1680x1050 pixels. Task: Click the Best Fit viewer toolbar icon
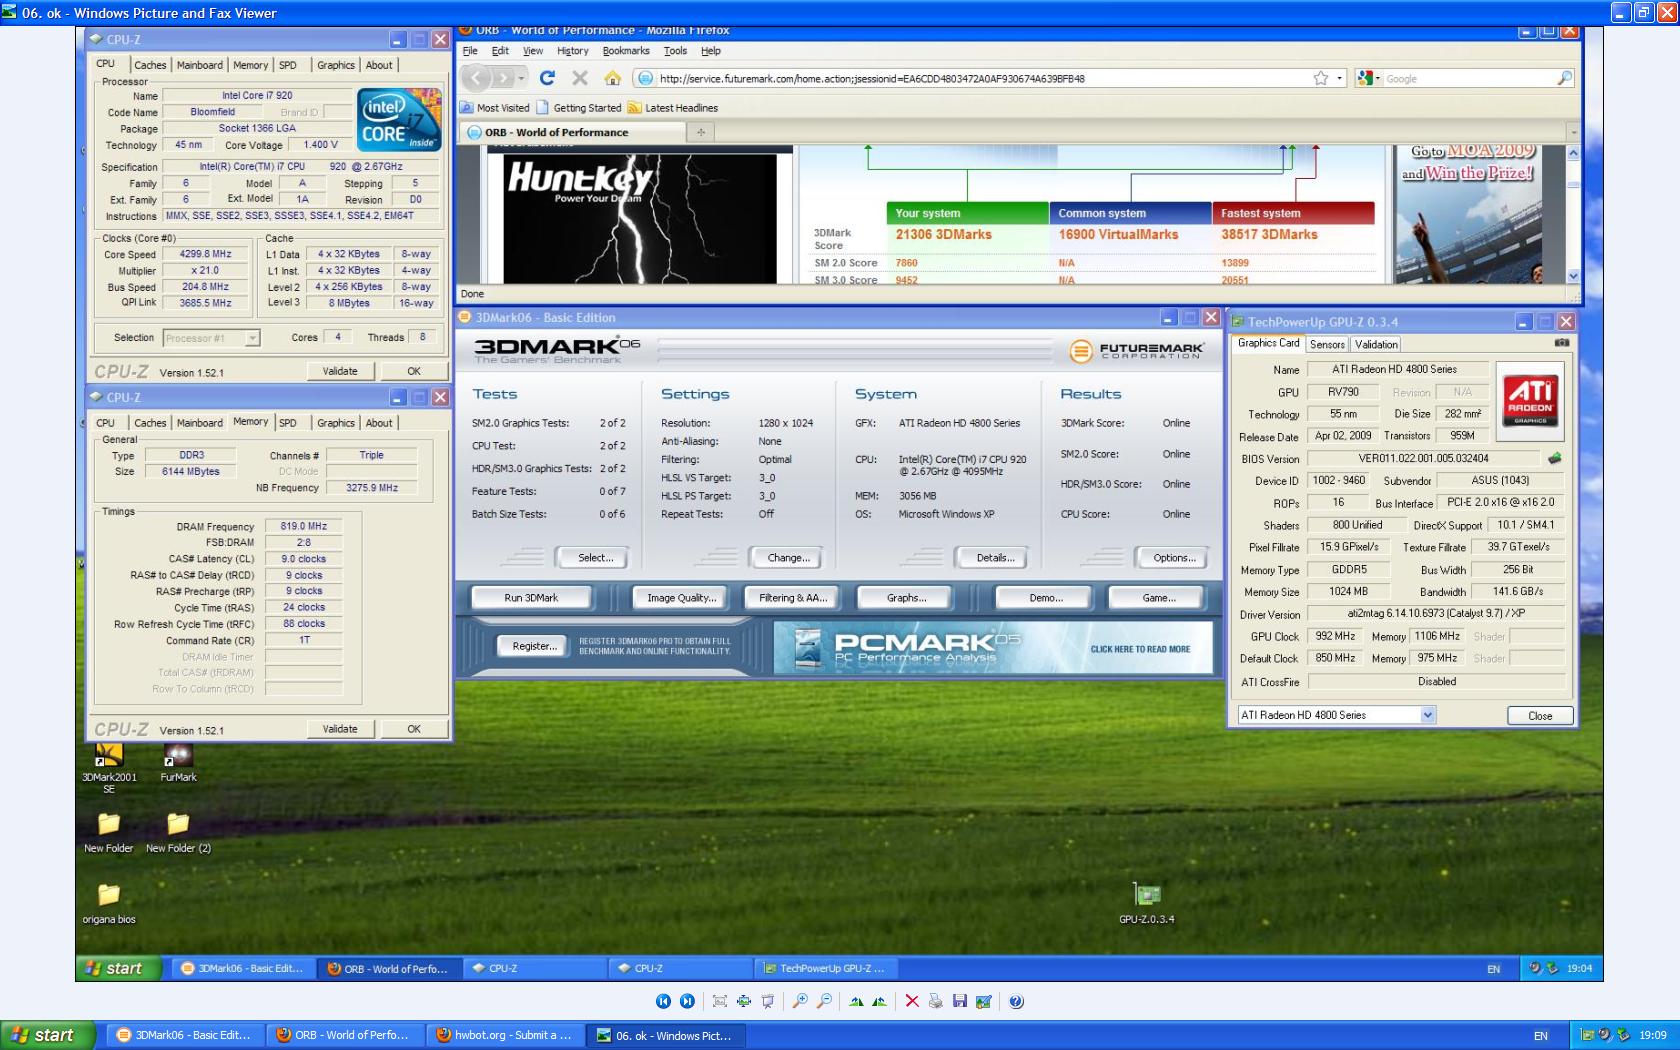pos(720,1001)
